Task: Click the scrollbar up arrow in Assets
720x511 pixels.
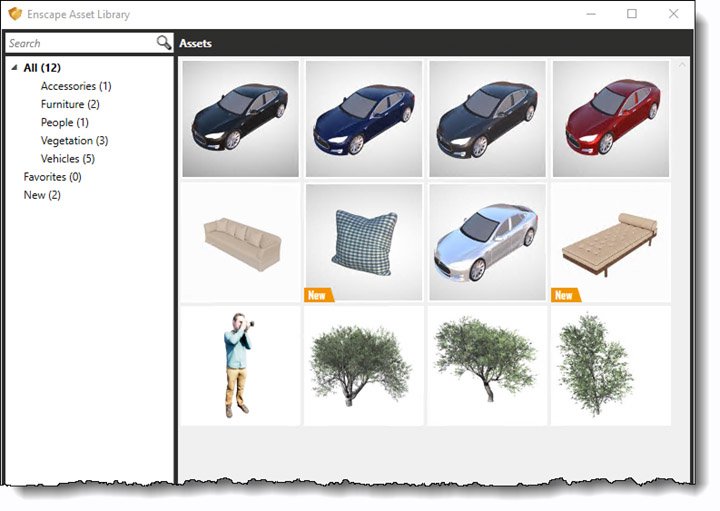Action: click(683, 65)
